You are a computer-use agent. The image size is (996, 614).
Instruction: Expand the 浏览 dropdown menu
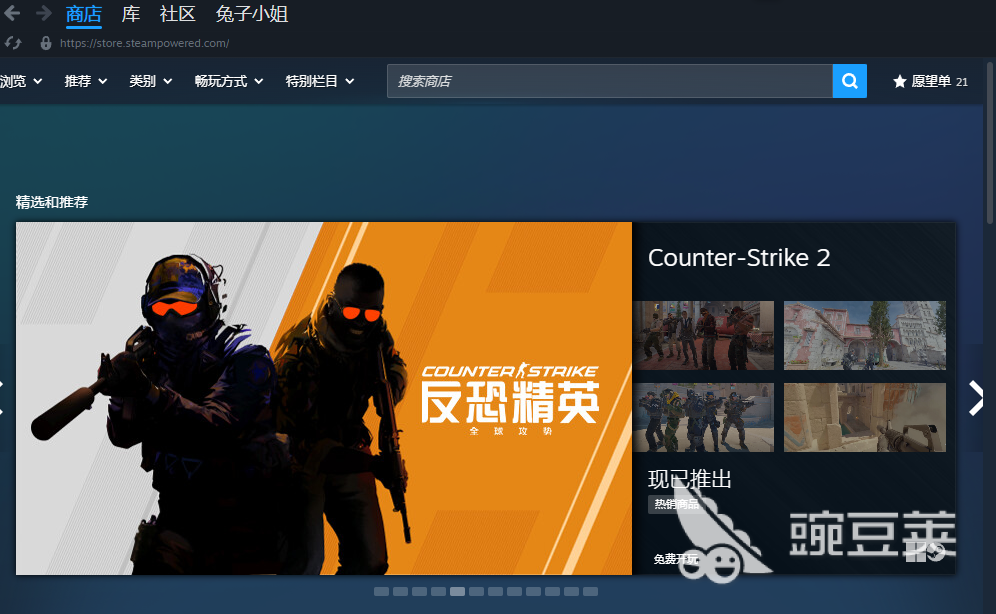(x=21, y=81)
